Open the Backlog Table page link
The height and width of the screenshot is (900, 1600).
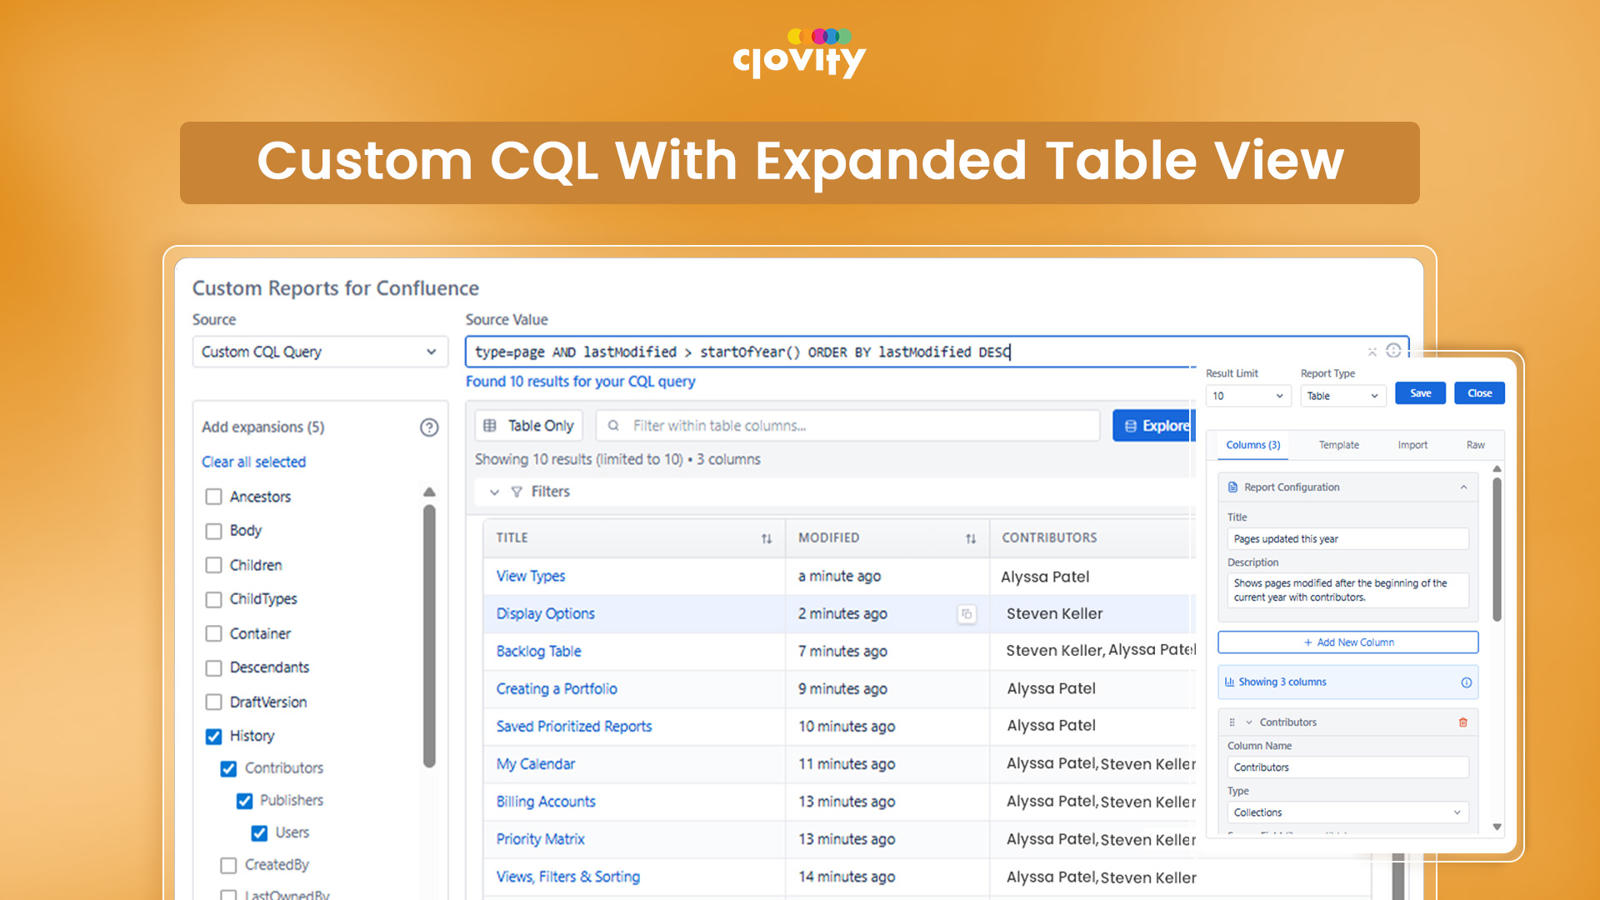click(539, 651)
